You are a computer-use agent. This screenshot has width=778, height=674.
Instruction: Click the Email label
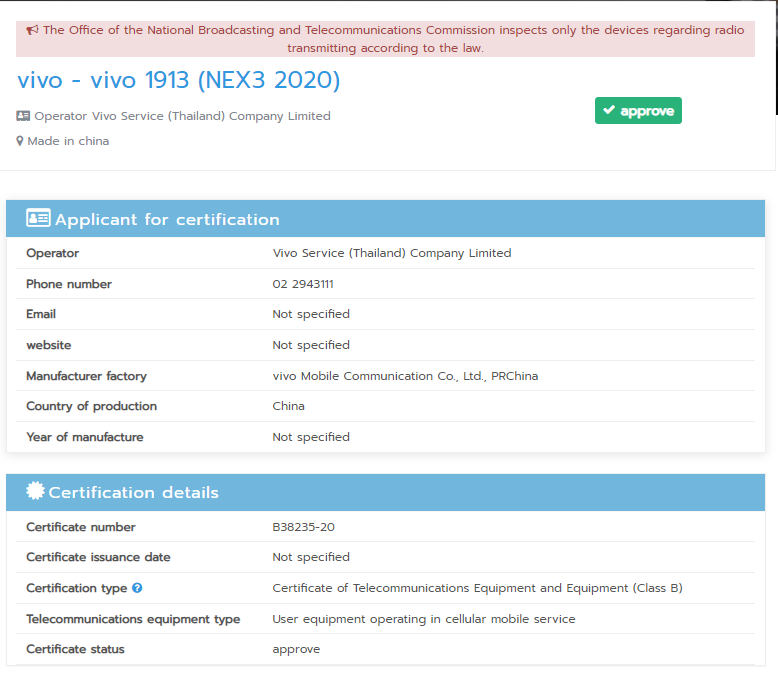41,314
